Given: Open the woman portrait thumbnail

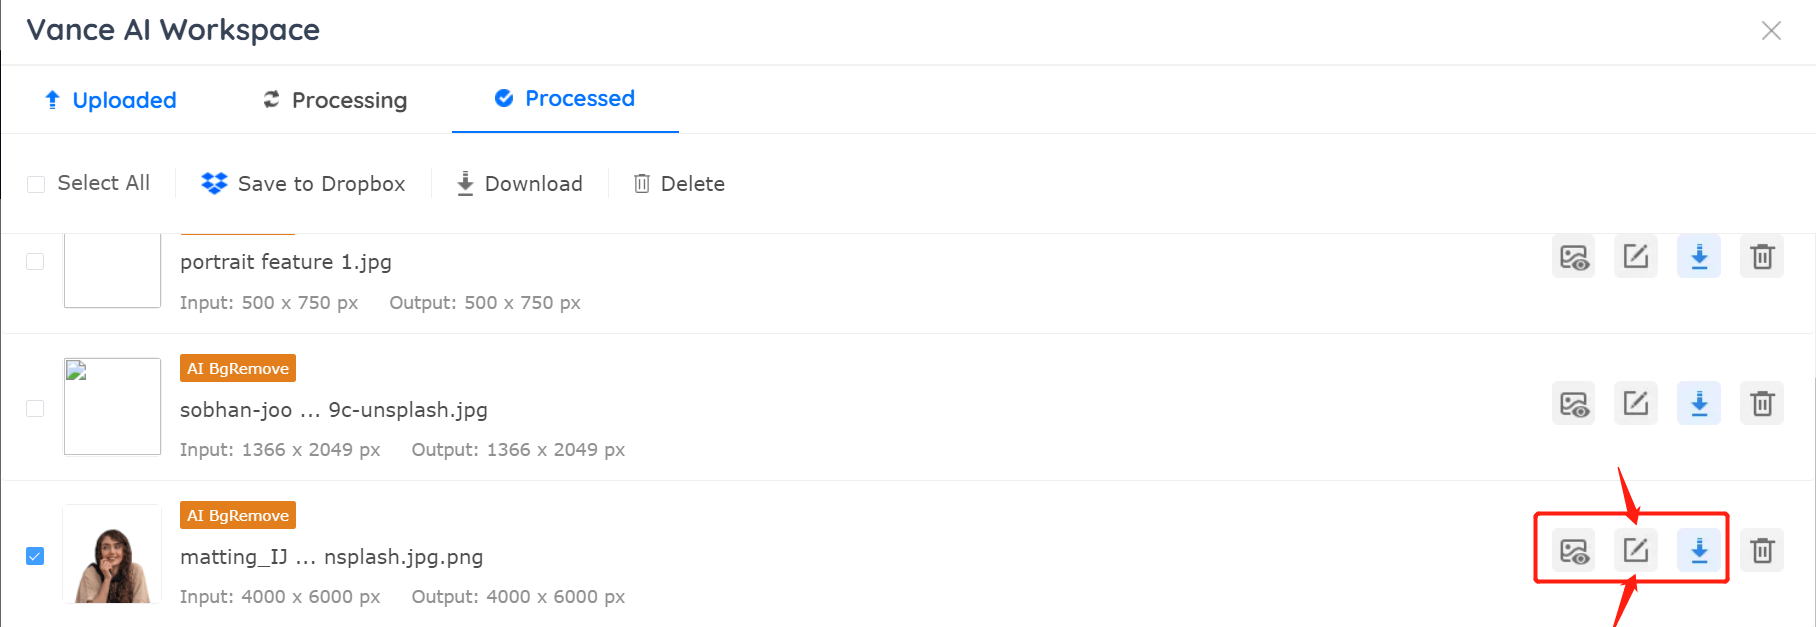Looking at the screenshot, I should coord(112,553).
